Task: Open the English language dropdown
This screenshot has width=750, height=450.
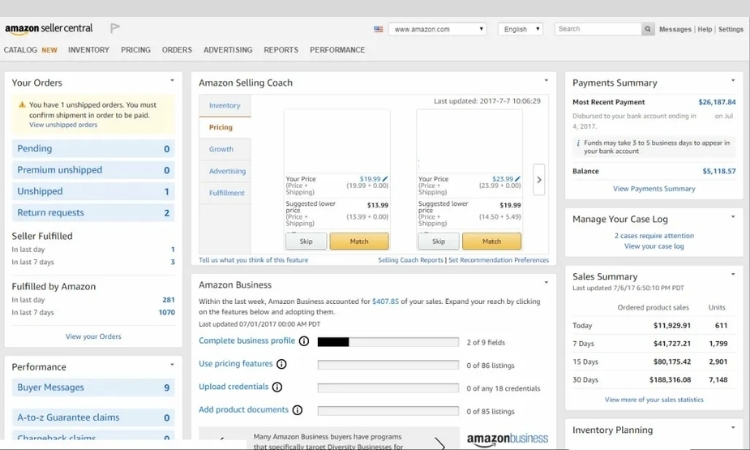Action: [x=520, y=29]
